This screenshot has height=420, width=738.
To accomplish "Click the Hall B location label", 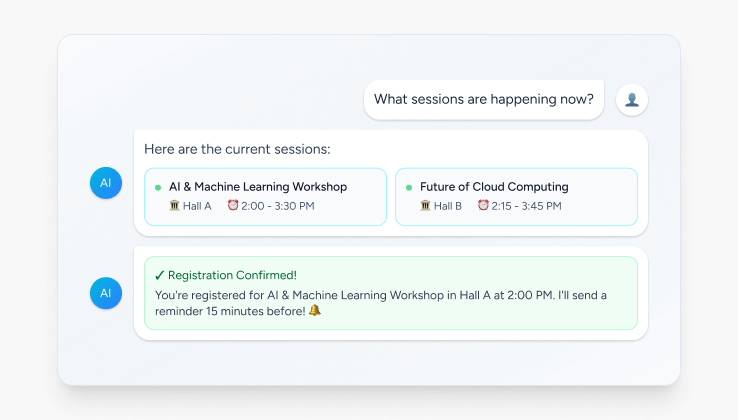I will tap(448, 206).
